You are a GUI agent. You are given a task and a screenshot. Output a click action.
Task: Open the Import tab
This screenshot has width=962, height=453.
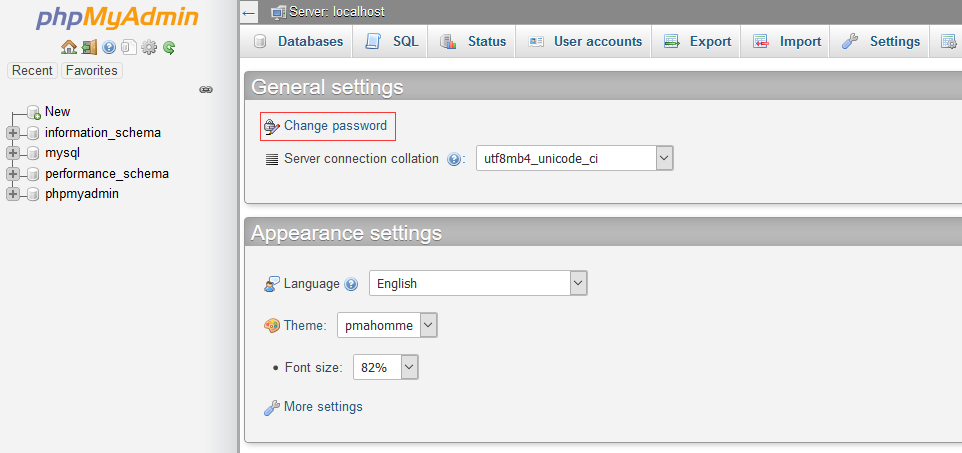[786, 42]
